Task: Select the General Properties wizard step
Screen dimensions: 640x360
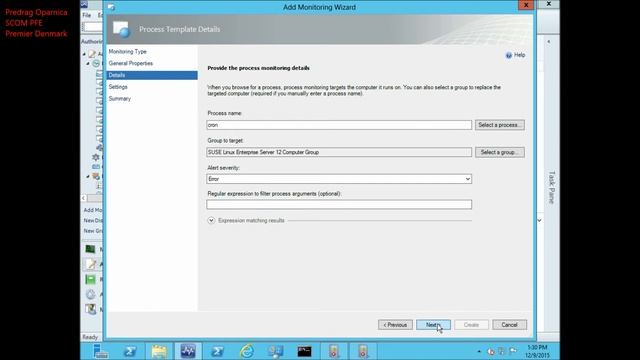Action: pyautogui.click(x=131, y=63)
